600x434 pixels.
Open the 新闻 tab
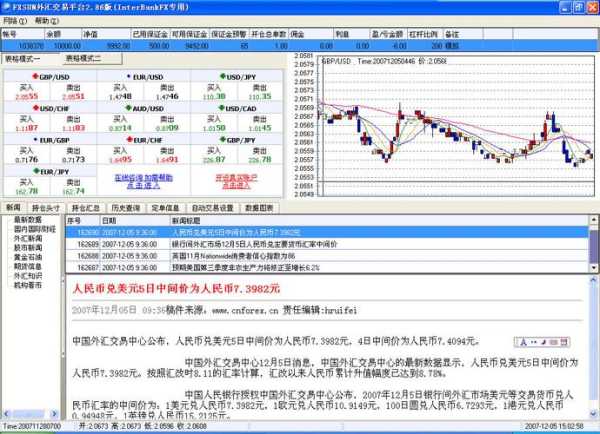click(13, 207)
